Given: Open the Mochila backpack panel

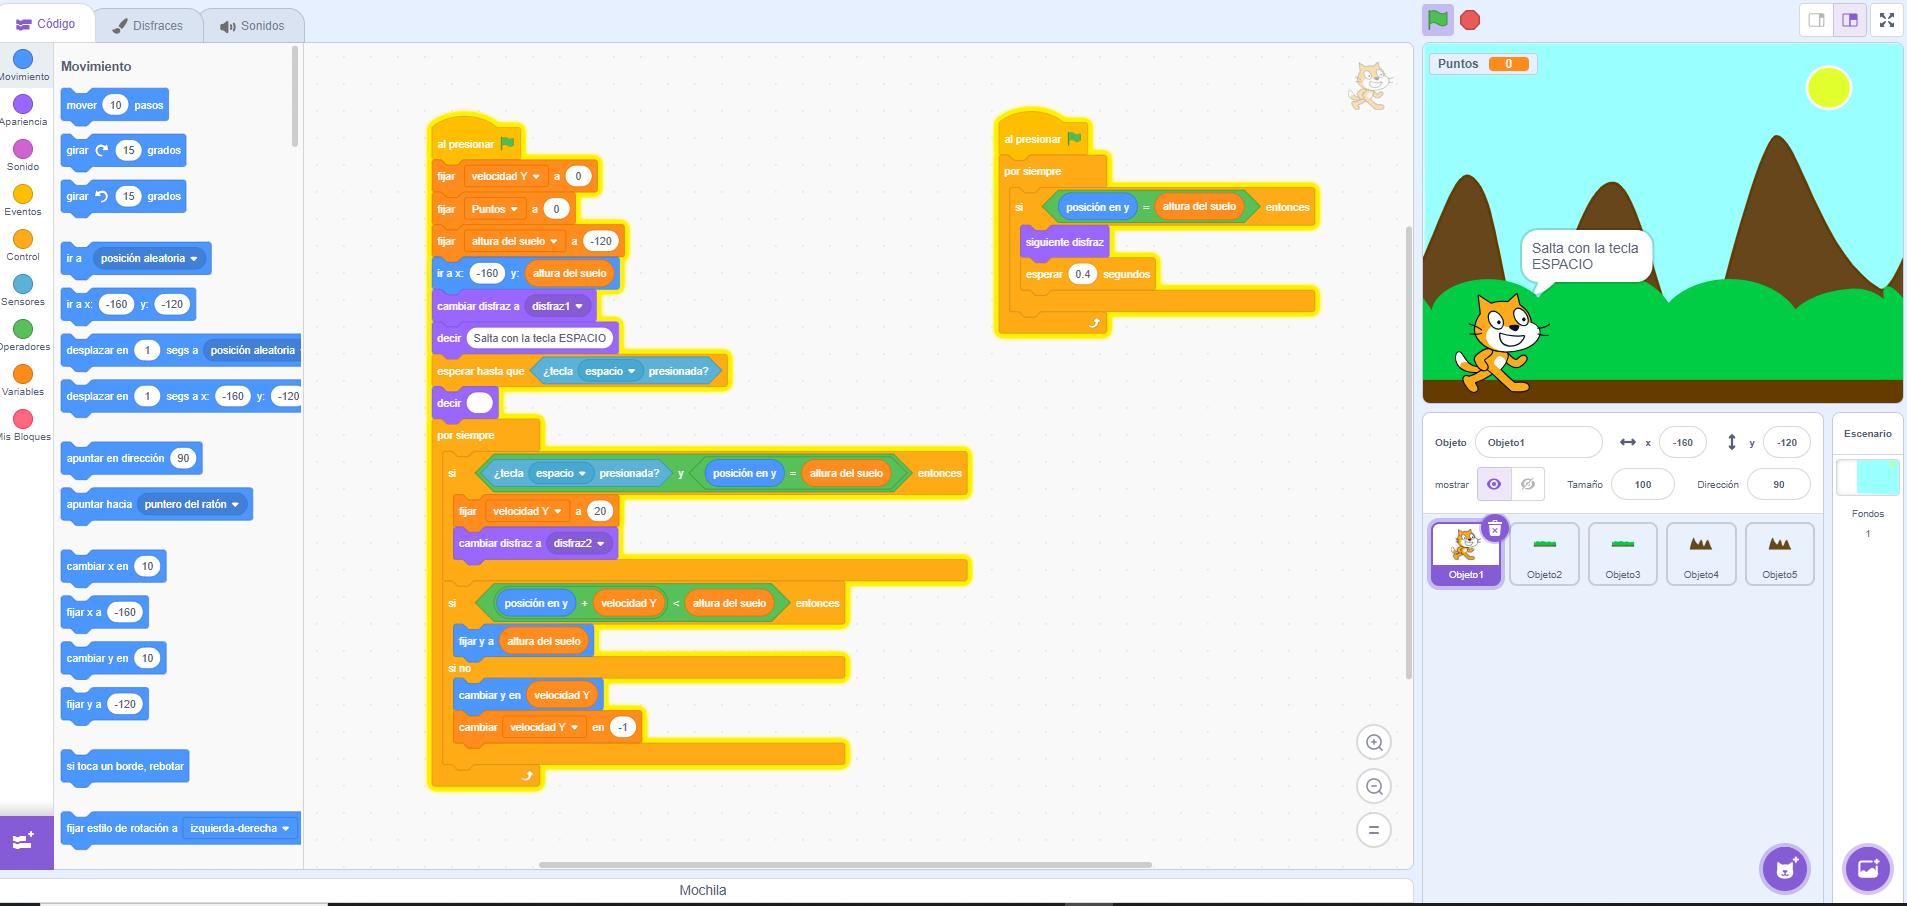Looking at the screenshot, I should click(703, 890).
